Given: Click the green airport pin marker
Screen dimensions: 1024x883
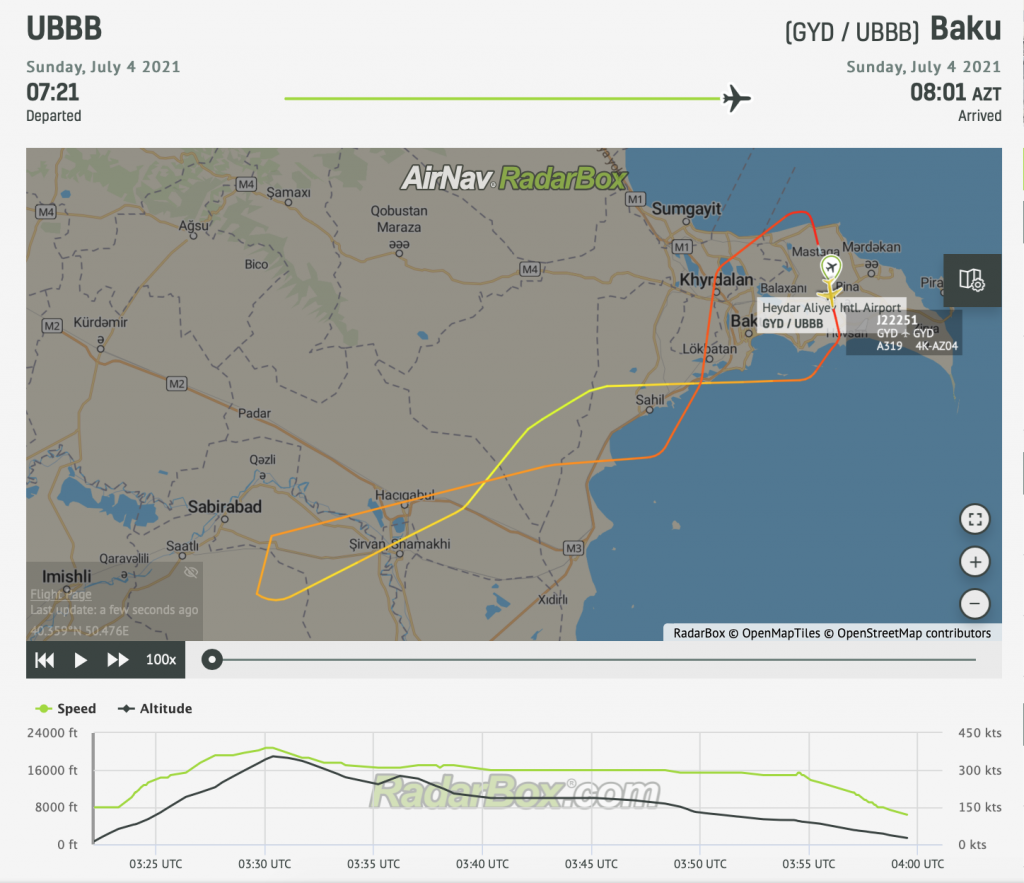Looking at the screenshot, I should click(x=831, y=268).
